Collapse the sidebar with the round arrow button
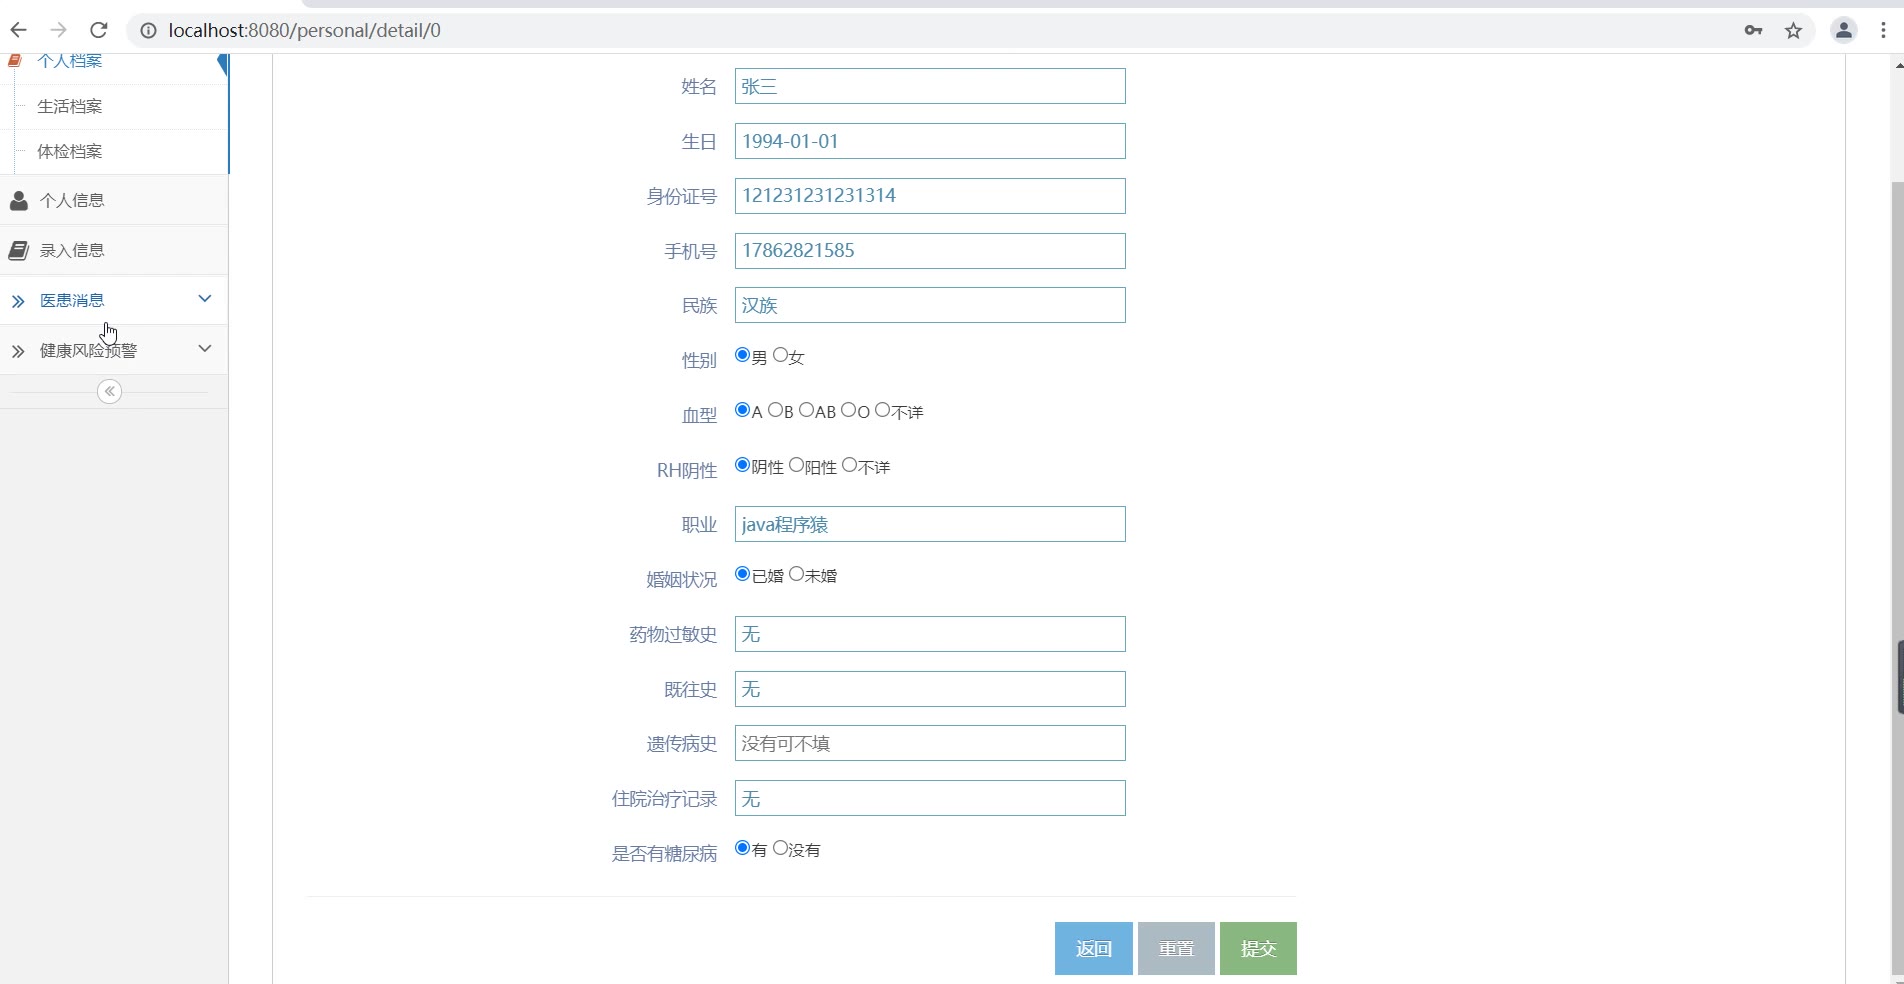1904x984 pixels. click(x=110, y=391)
